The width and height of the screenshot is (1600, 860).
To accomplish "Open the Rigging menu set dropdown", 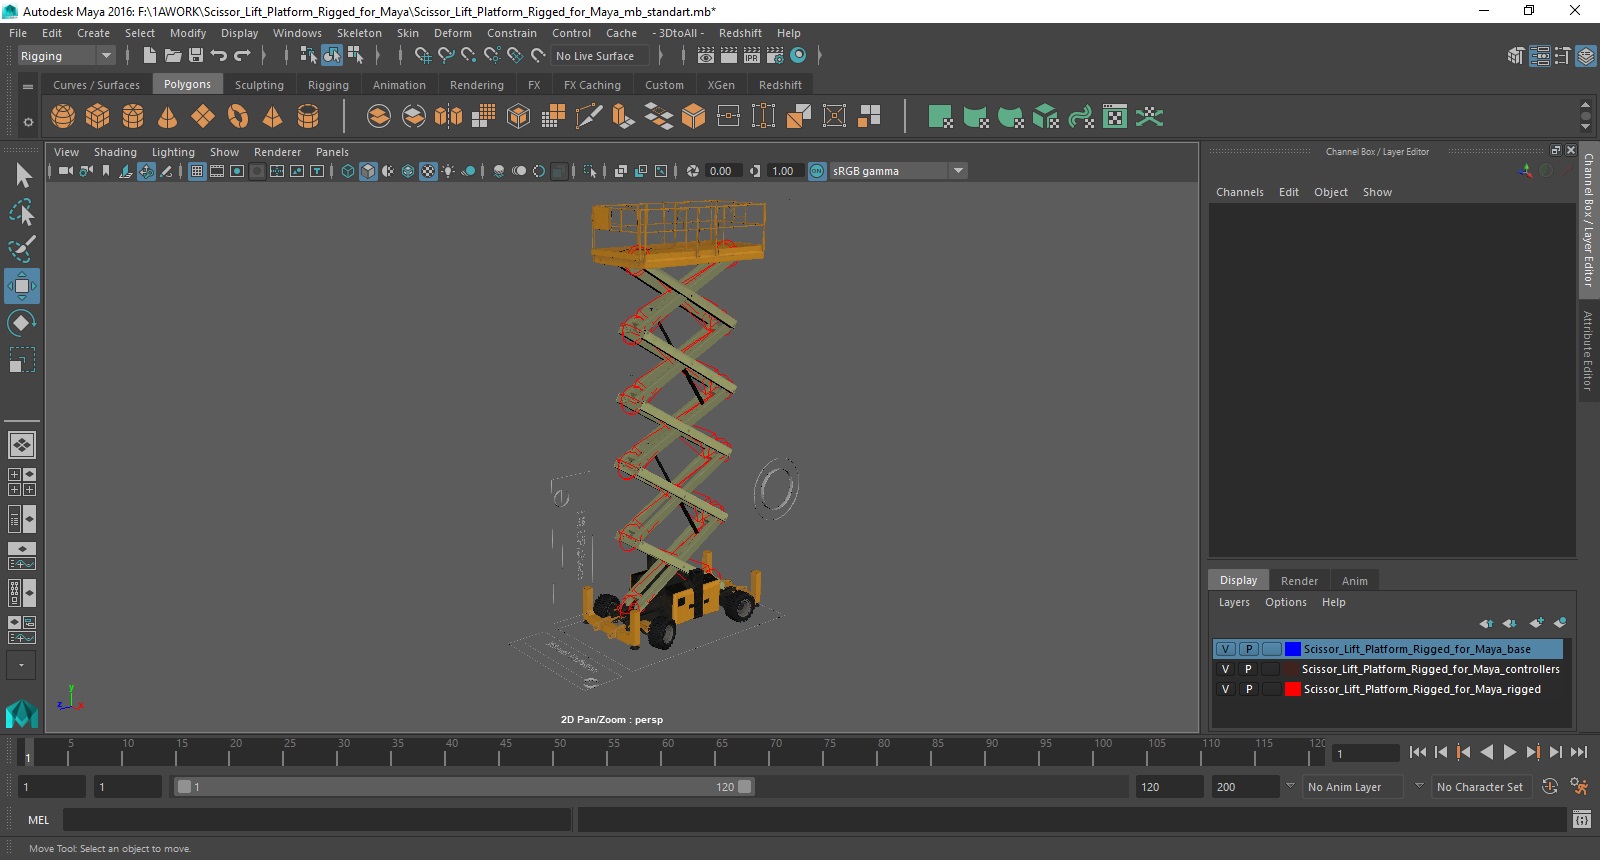I will [x=66, y=56].
